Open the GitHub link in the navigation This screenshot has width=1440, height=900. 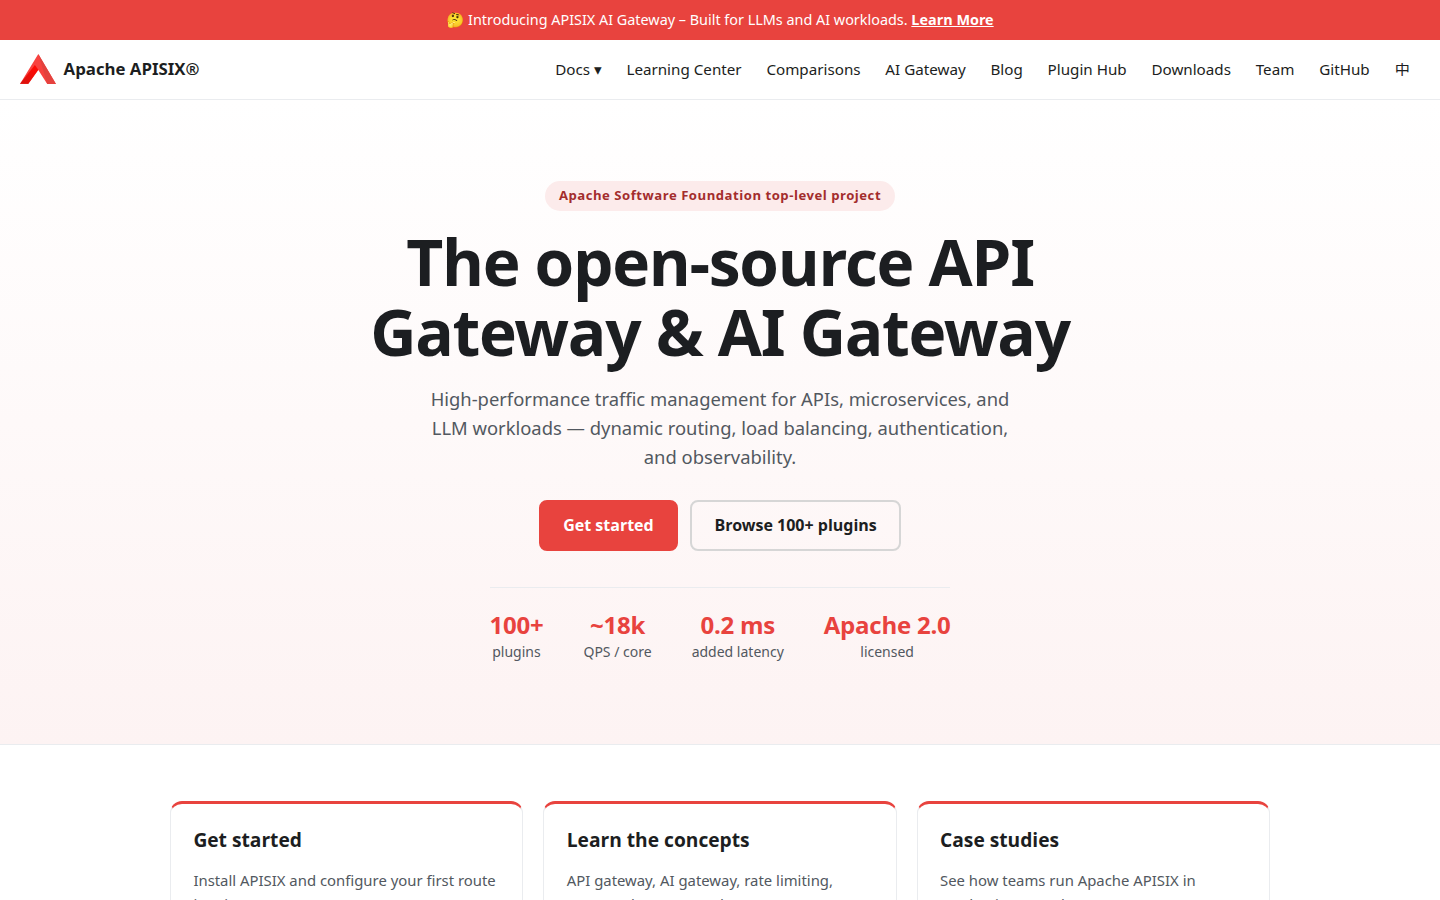(x=1344, y=70)
